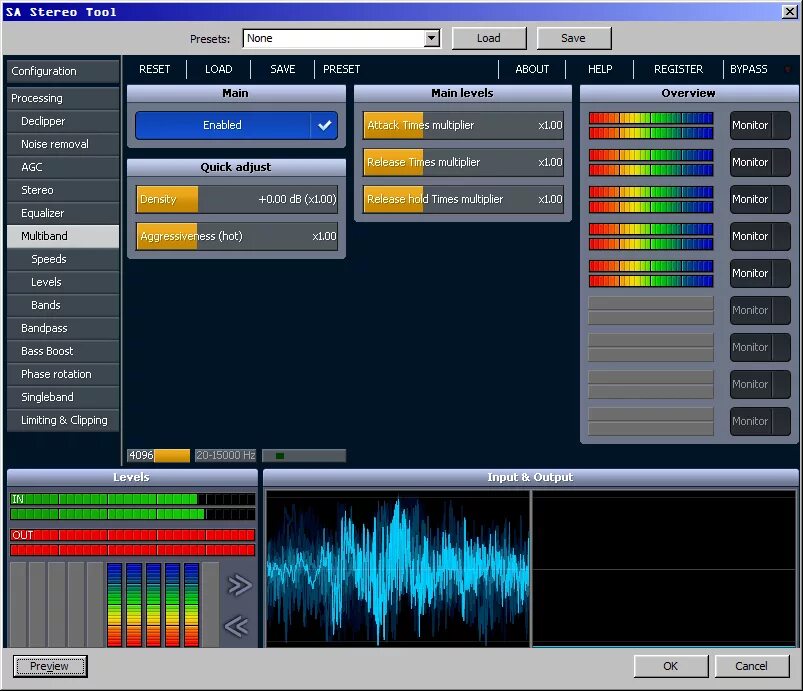Adjust the Aggressiveness (hot) slider
The width and height of the screenshot is (803, 691).
(x=237, y=236)
